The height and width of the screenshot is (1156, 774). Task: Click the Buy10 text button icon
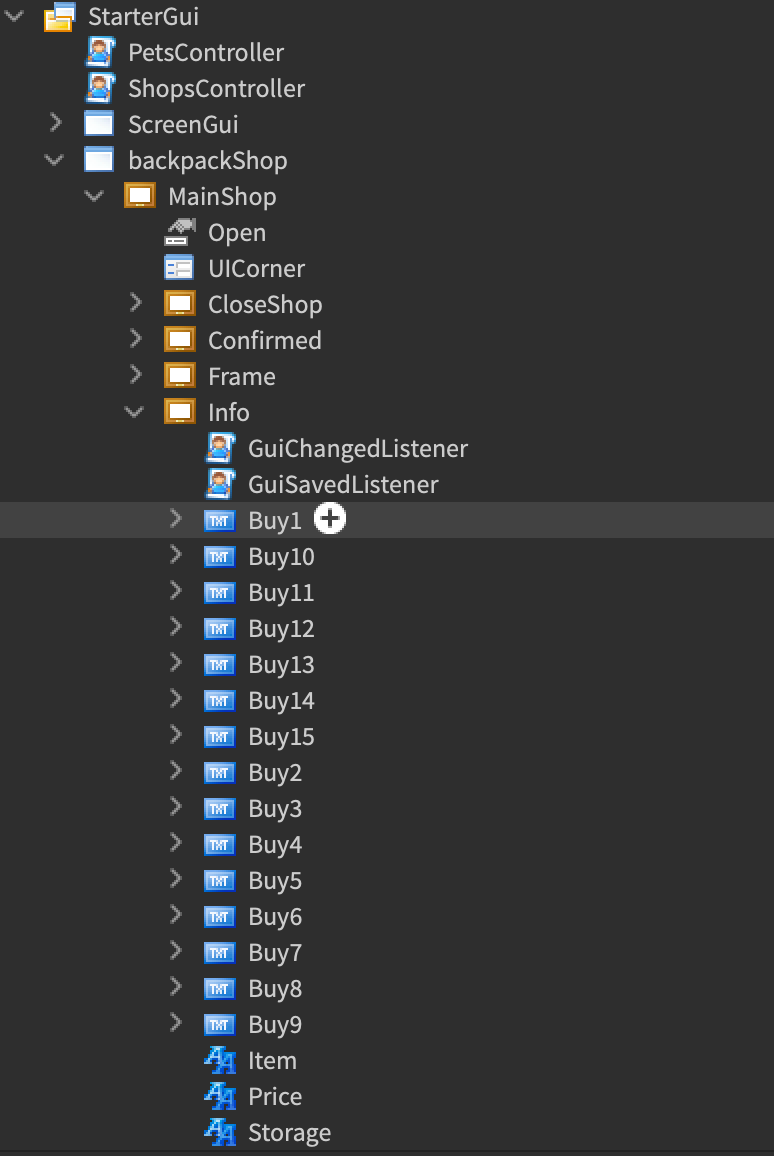219,556
